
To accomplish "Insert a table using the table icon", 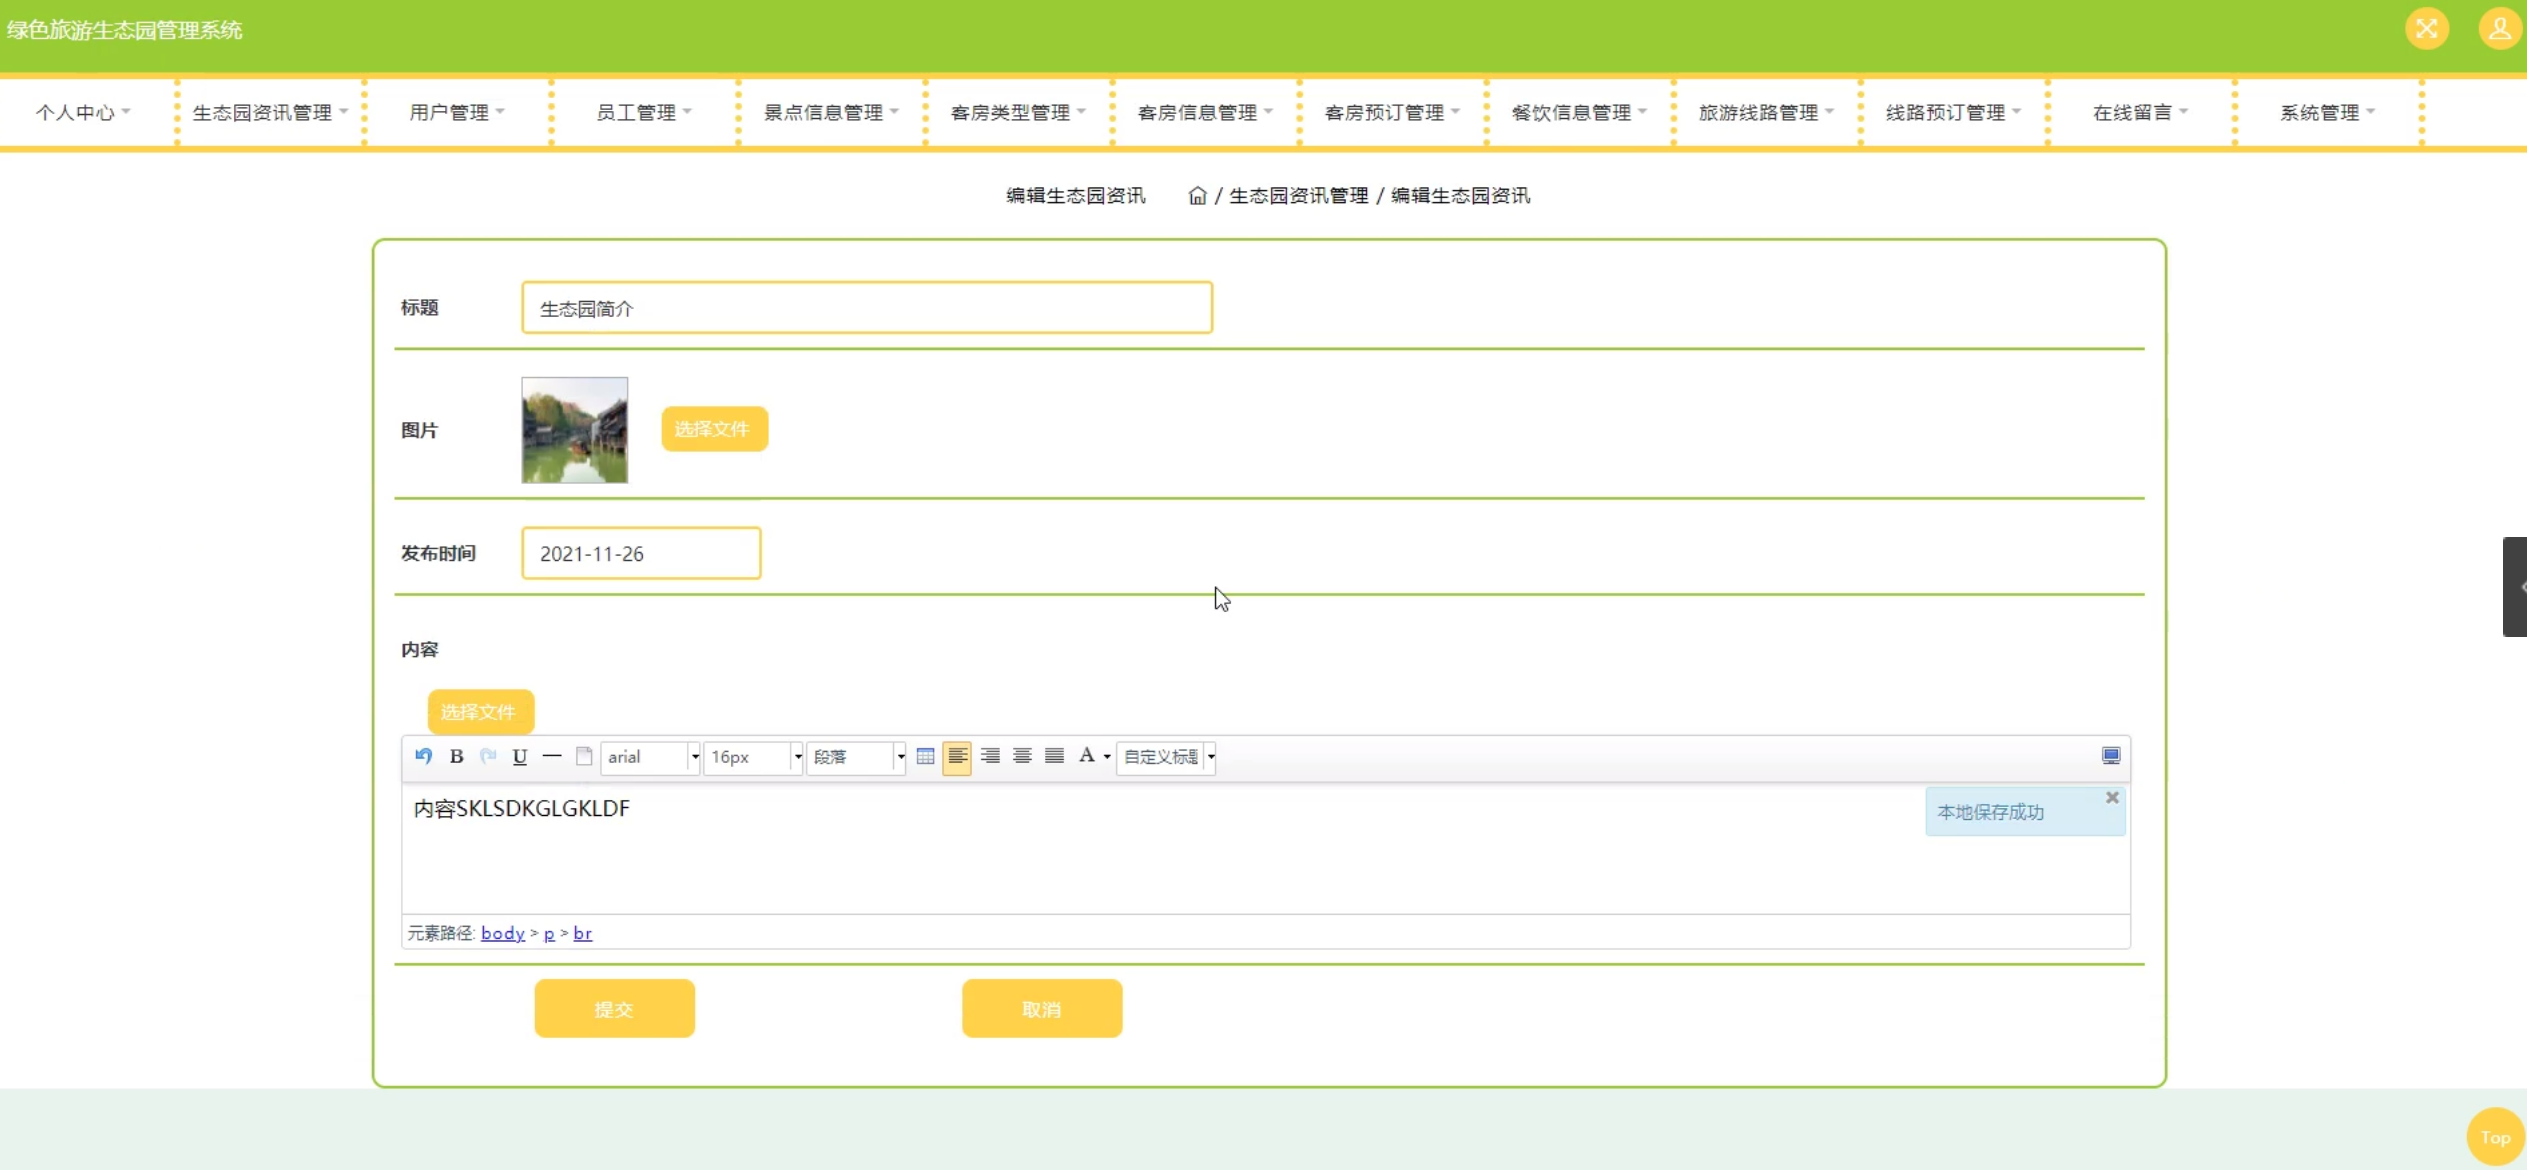I will (925, 756).
